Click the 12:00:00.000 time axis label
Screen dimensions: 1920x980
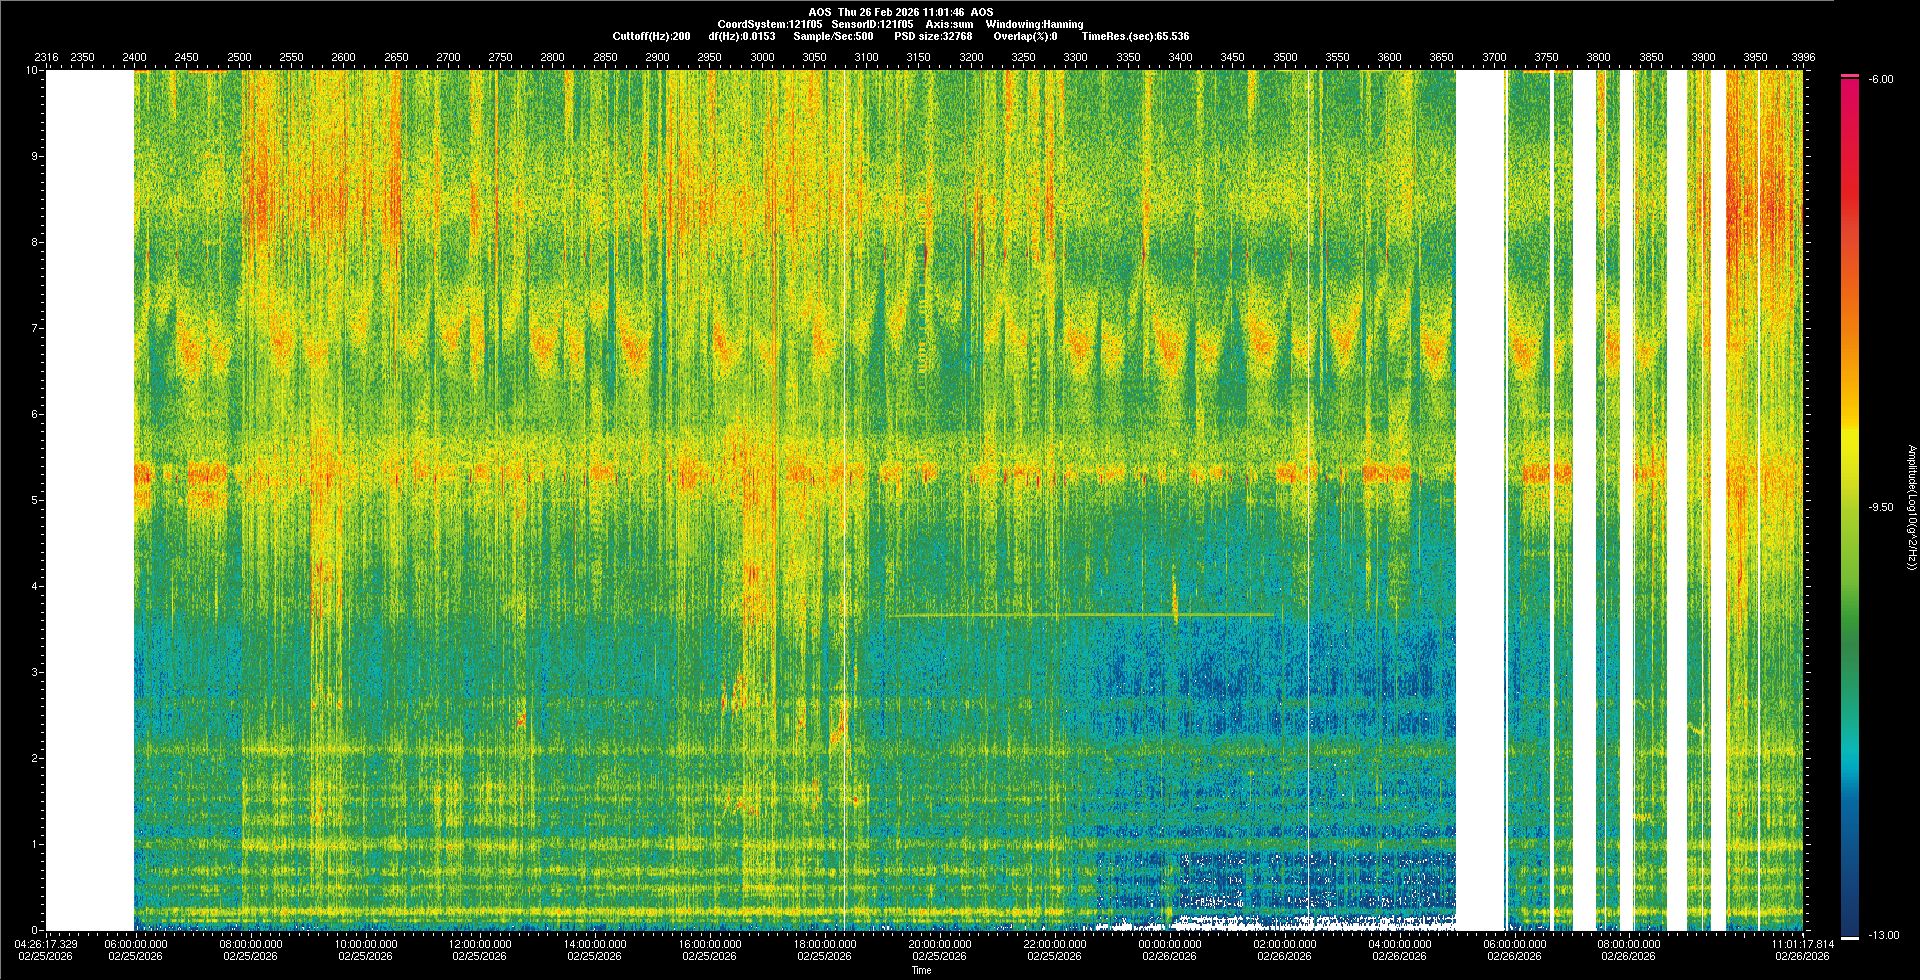pos(480,944)
